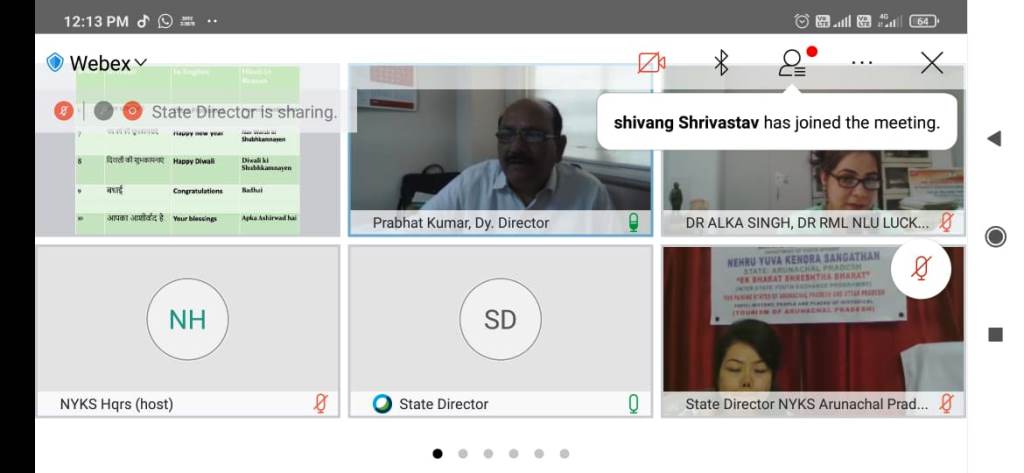
Task: Tap the red muted mic in sharing bar
Action: (64, 111)
